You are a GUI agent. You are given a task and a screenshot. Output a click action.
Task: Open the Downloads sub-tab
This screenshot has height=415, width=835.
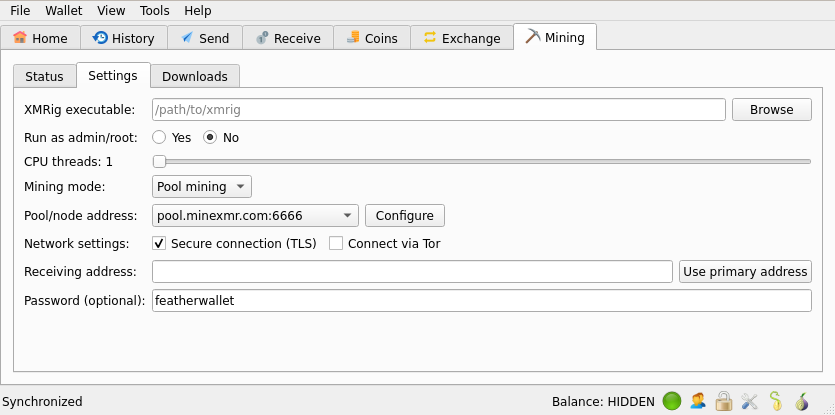195,77
